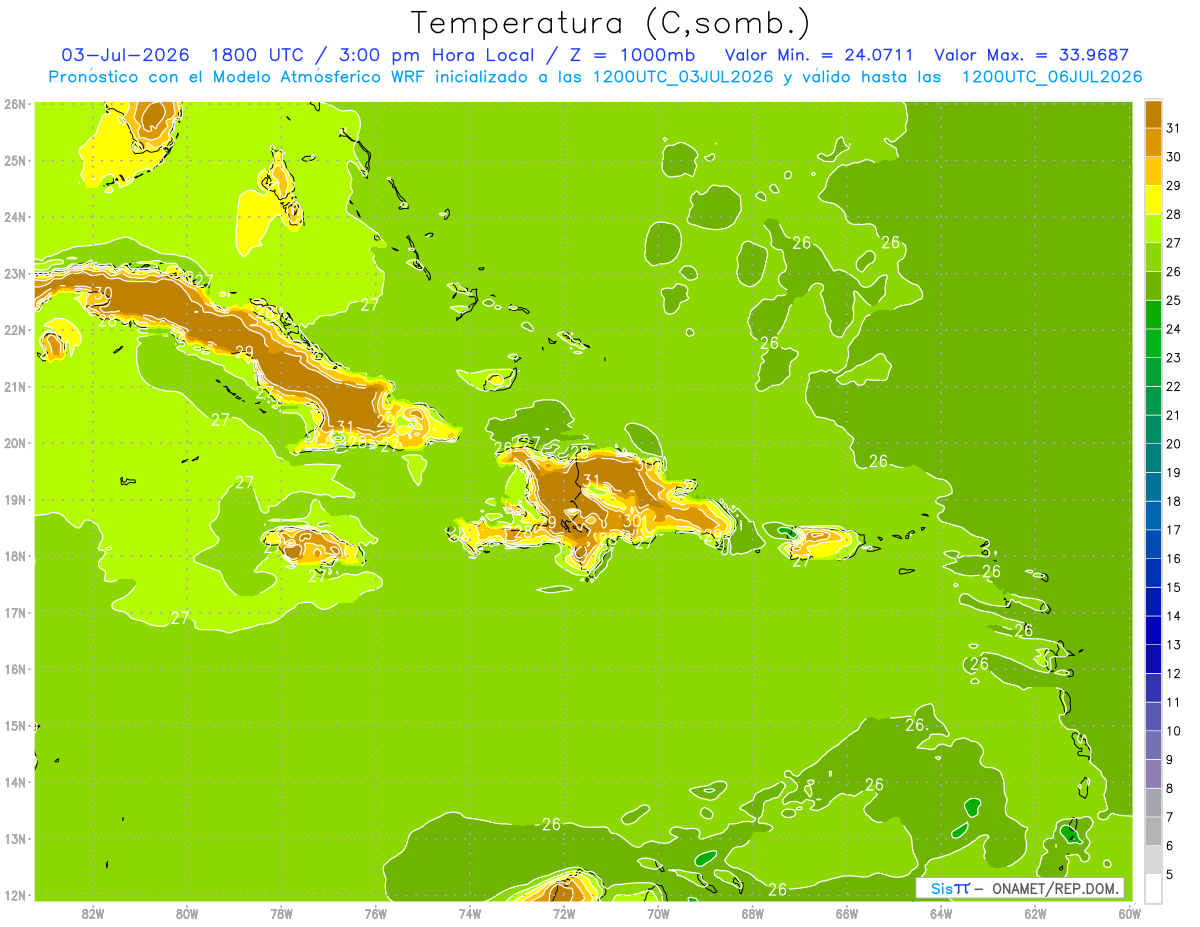Screen dimensions: 1200x927
Task: Click the white legend swatch below value 5
Action: (1153, 888)
